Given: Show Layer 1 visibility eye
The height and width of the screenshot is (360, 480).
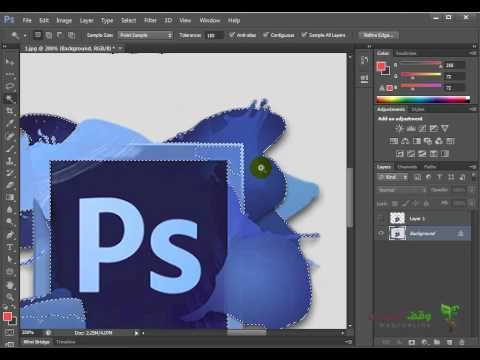Looking at the screenshot, I should point(381,219).
